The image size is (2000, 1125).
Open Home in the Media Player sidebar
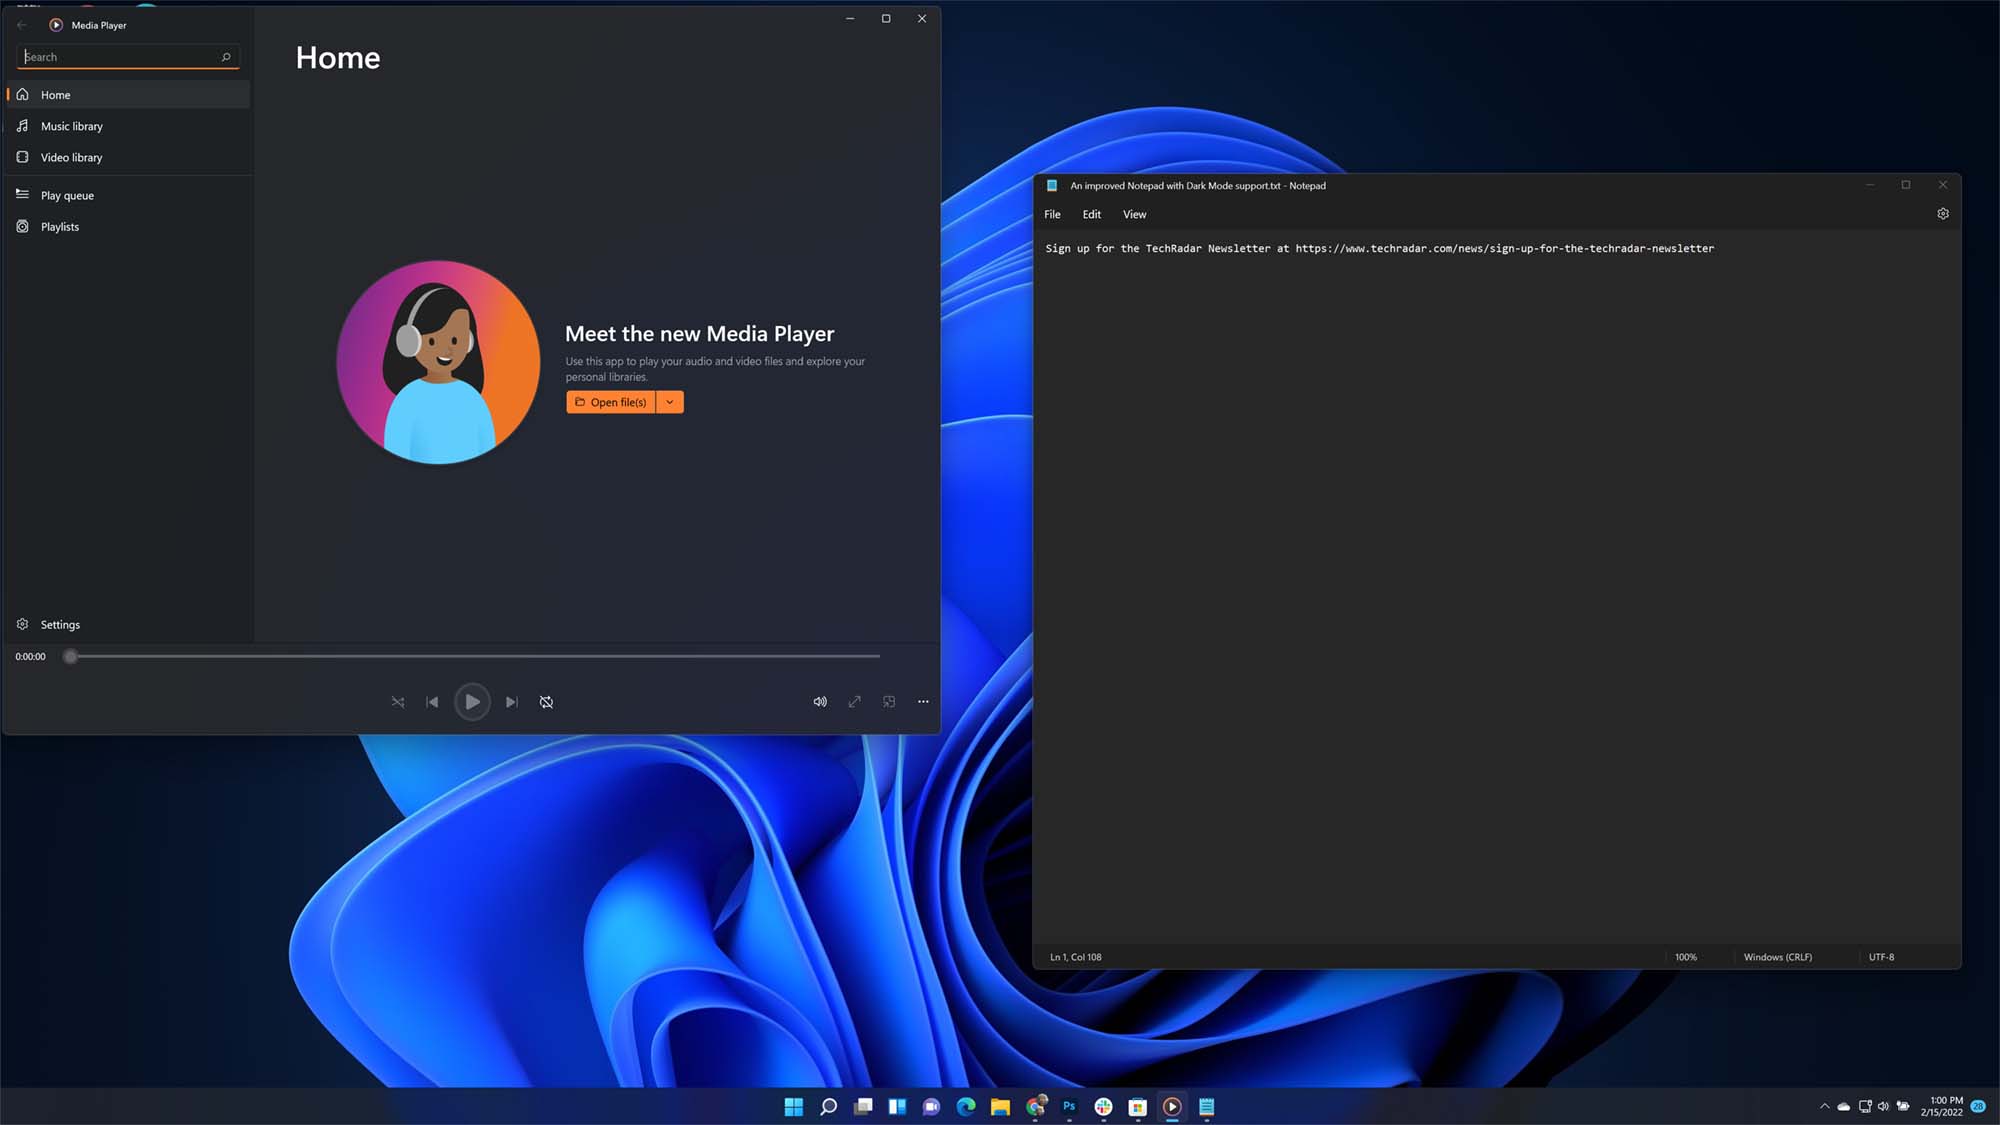[128, 95]
